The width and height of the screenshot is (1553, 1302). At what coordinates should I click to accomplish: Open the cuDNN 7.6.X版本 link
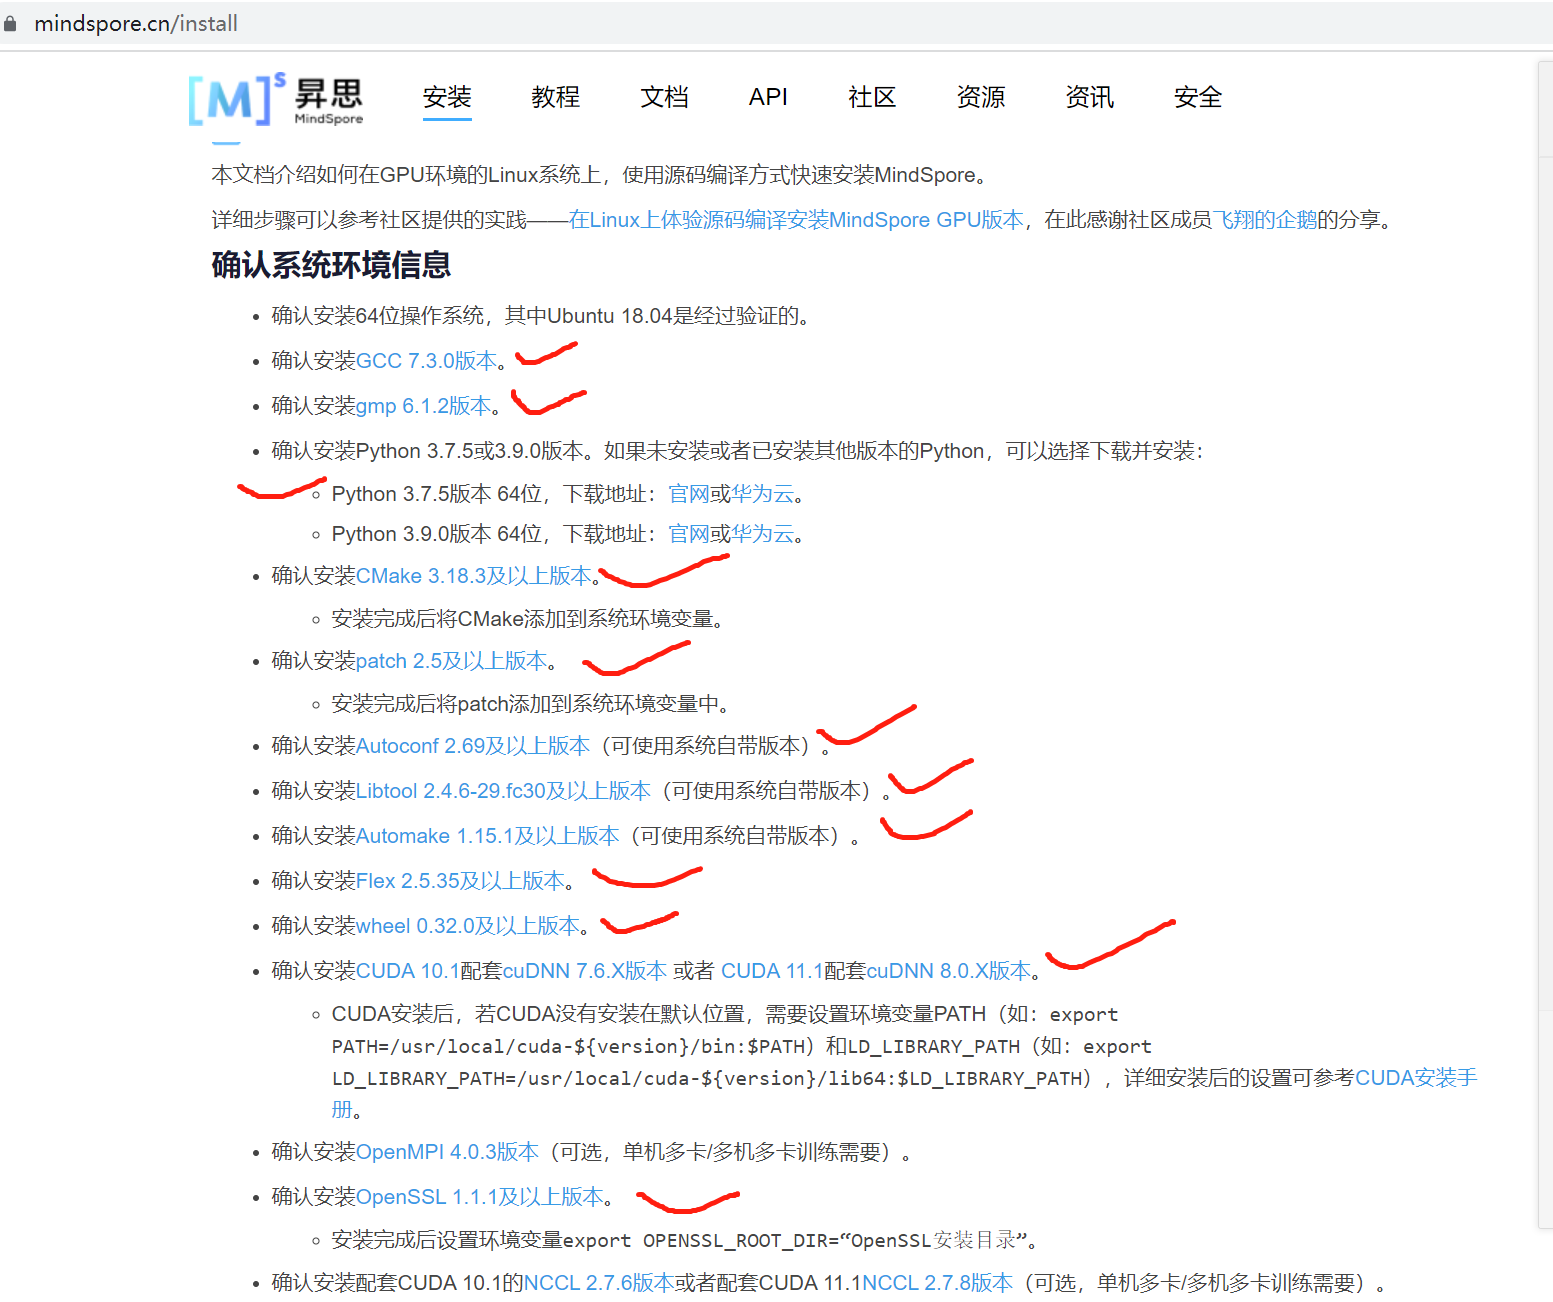click(585, 971)
